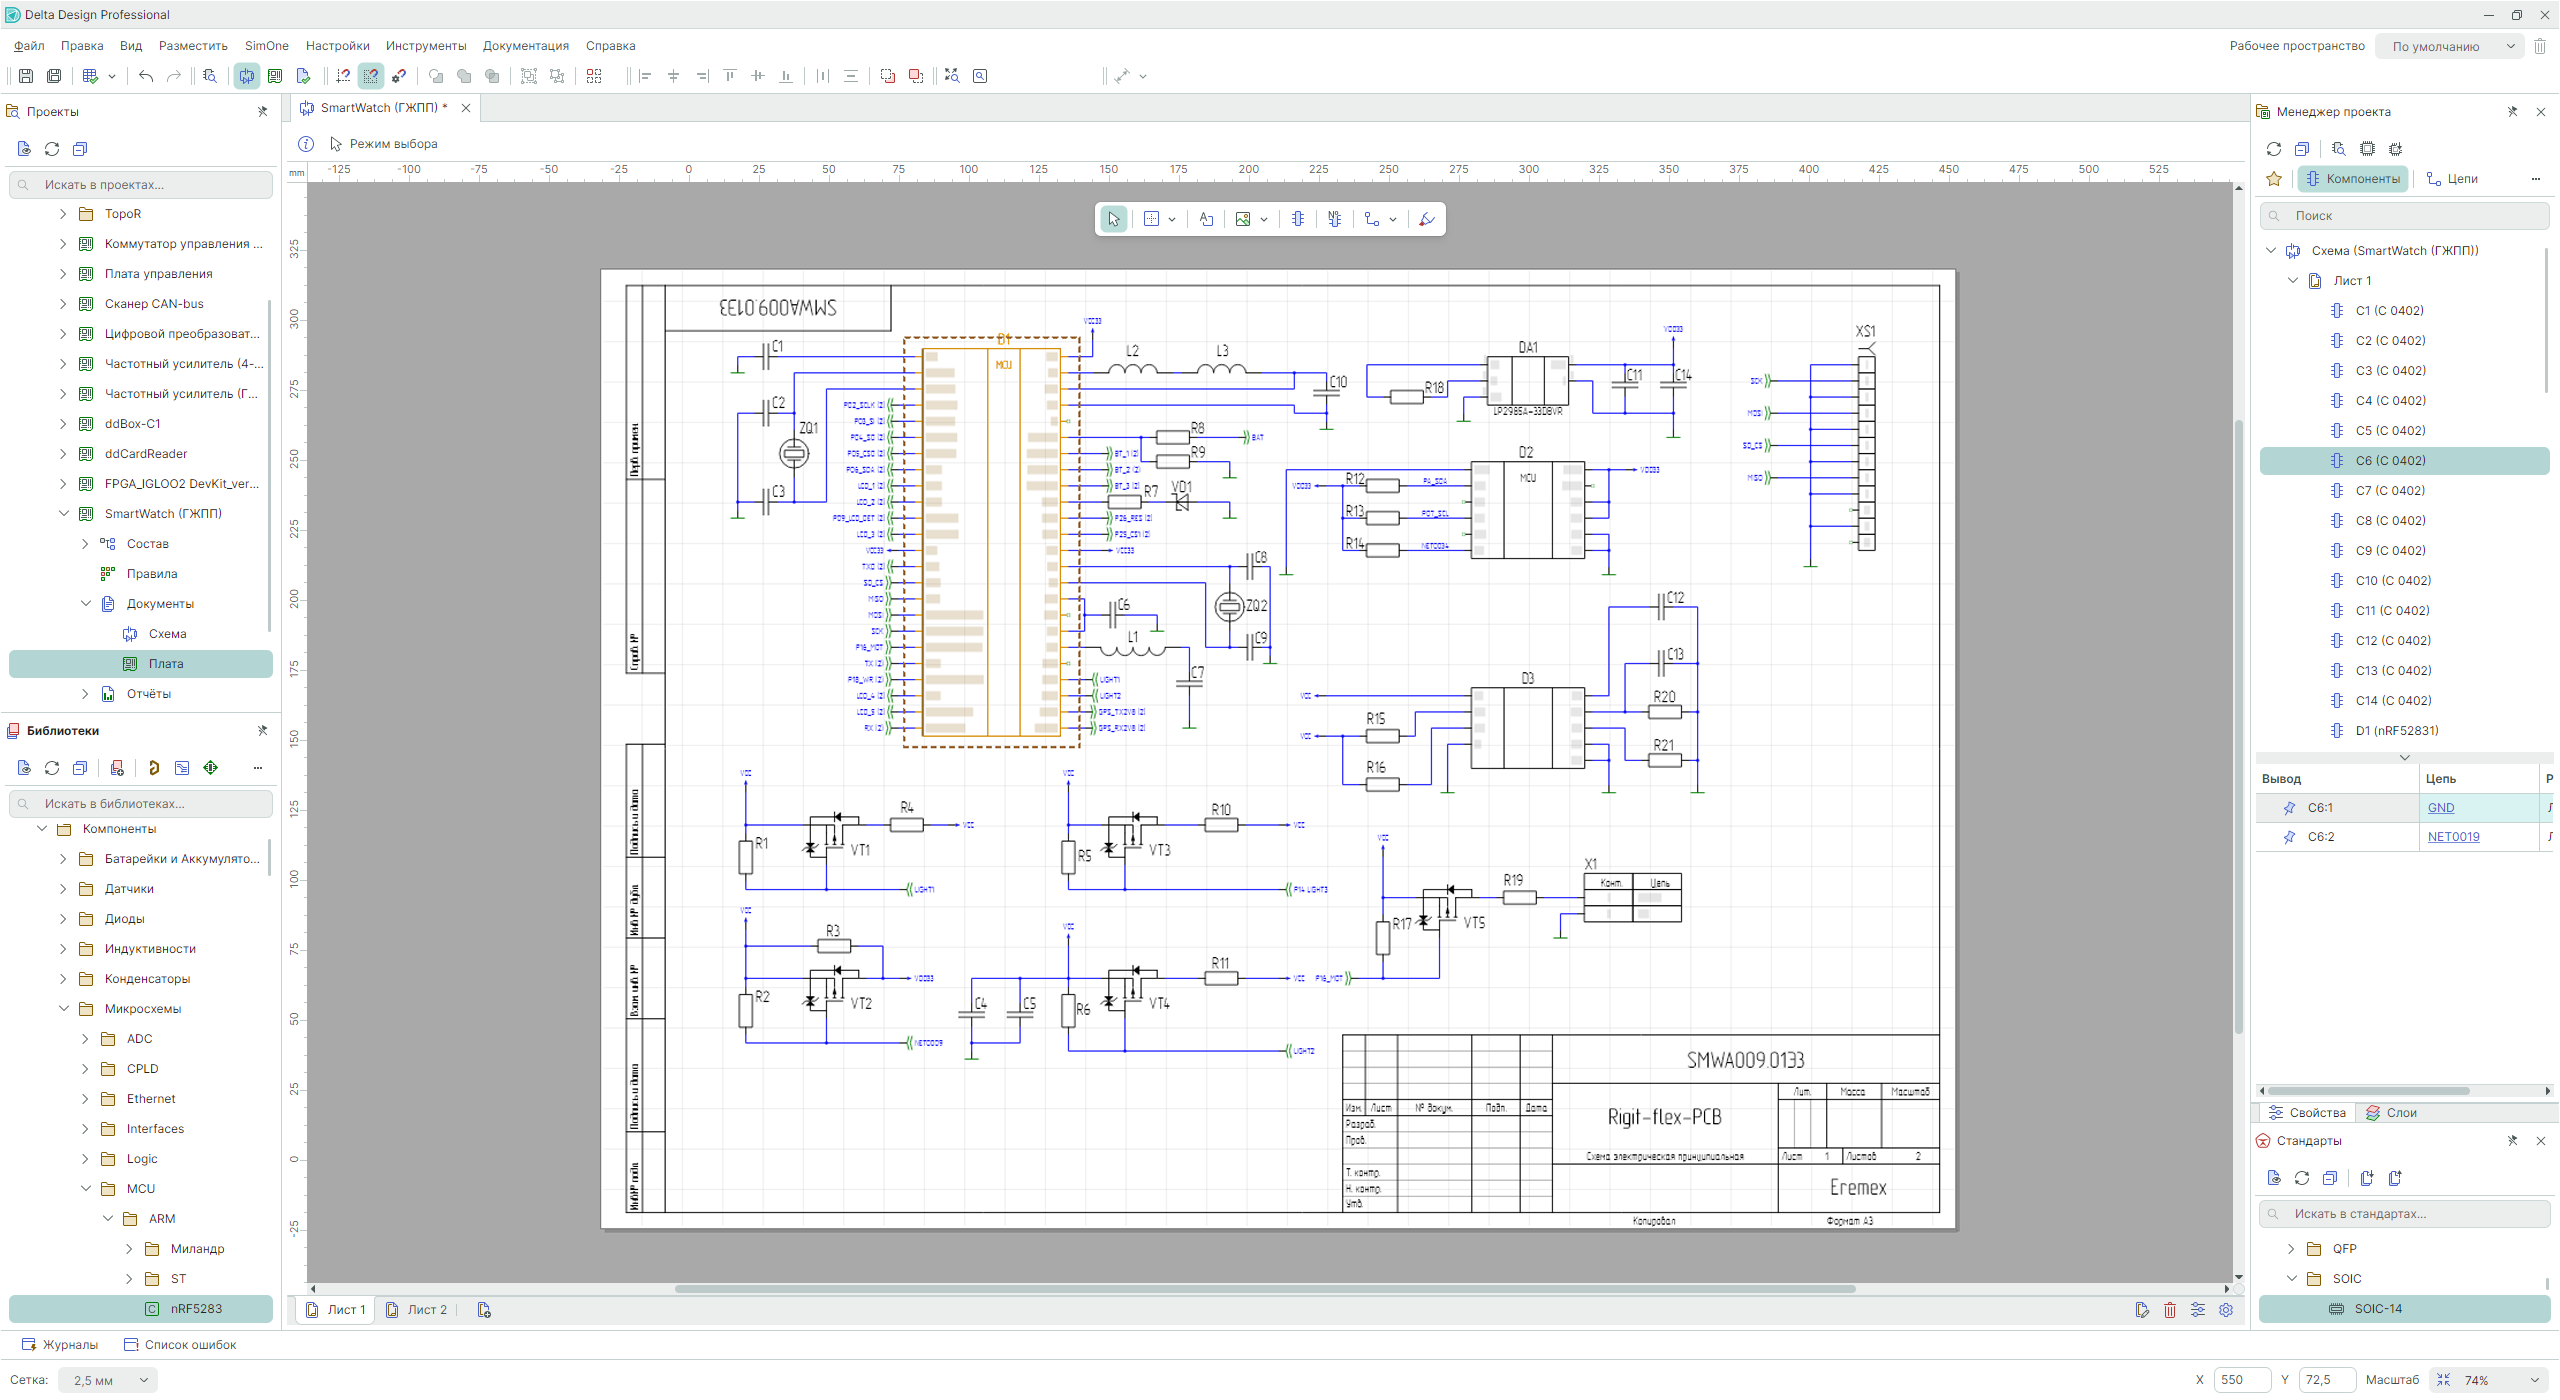Click collapse-all icon in Стандарты panel

click(x=2330, y=1178)
